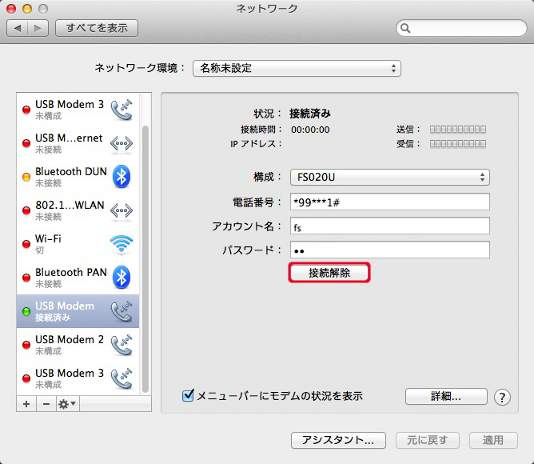This screenshot has width=534, height=464.
Task: Click the アカウント名 account name field
Action: pyautogui.click(x=390, y=226)
